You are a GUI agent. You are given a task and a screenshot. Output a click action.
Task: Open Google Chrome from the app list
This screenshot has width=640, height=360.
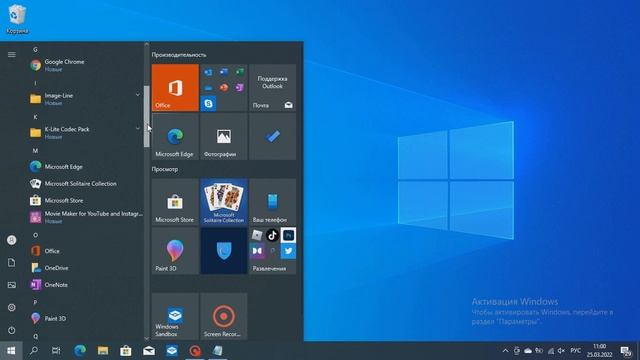coord(86,65)
